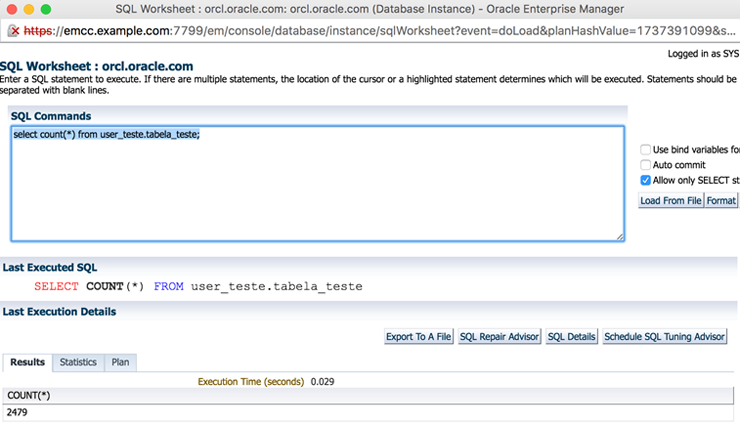Click inside the SQL Commands text area

click(316, 190)
